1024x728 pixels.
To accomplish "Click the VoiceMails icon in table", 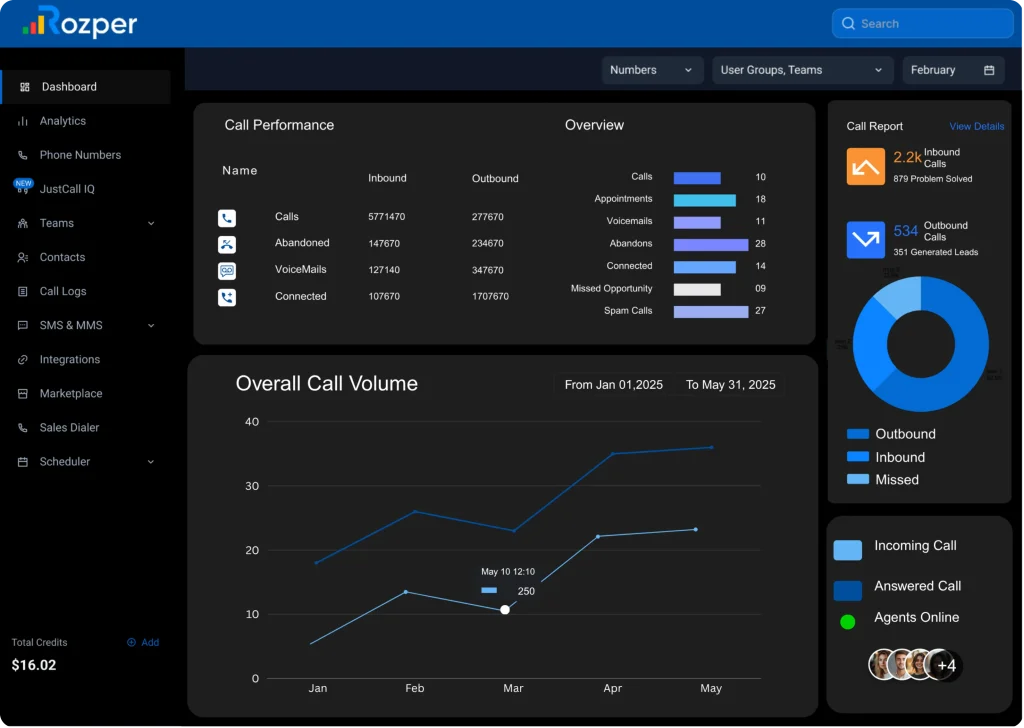I will [x=227, y=271].
